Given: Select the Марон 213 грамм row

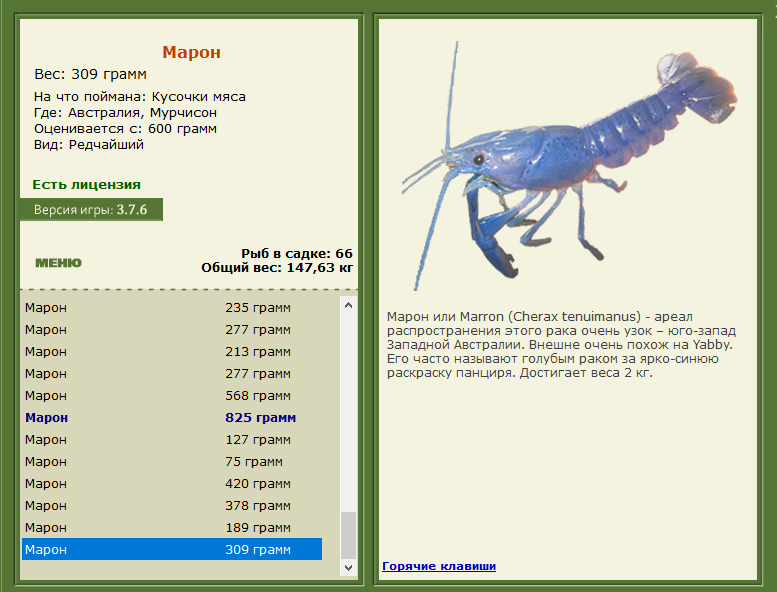Looking at the screenshot, I should [172, 352].
